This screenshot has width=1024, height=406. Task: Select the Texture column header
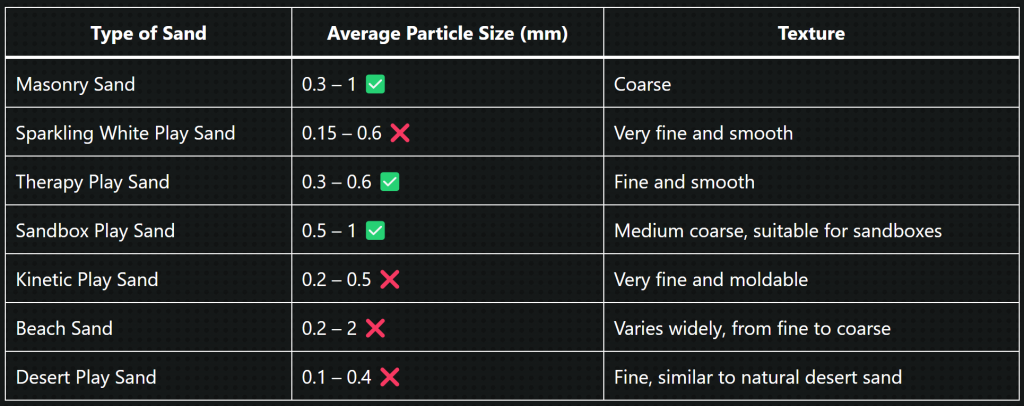811,33
